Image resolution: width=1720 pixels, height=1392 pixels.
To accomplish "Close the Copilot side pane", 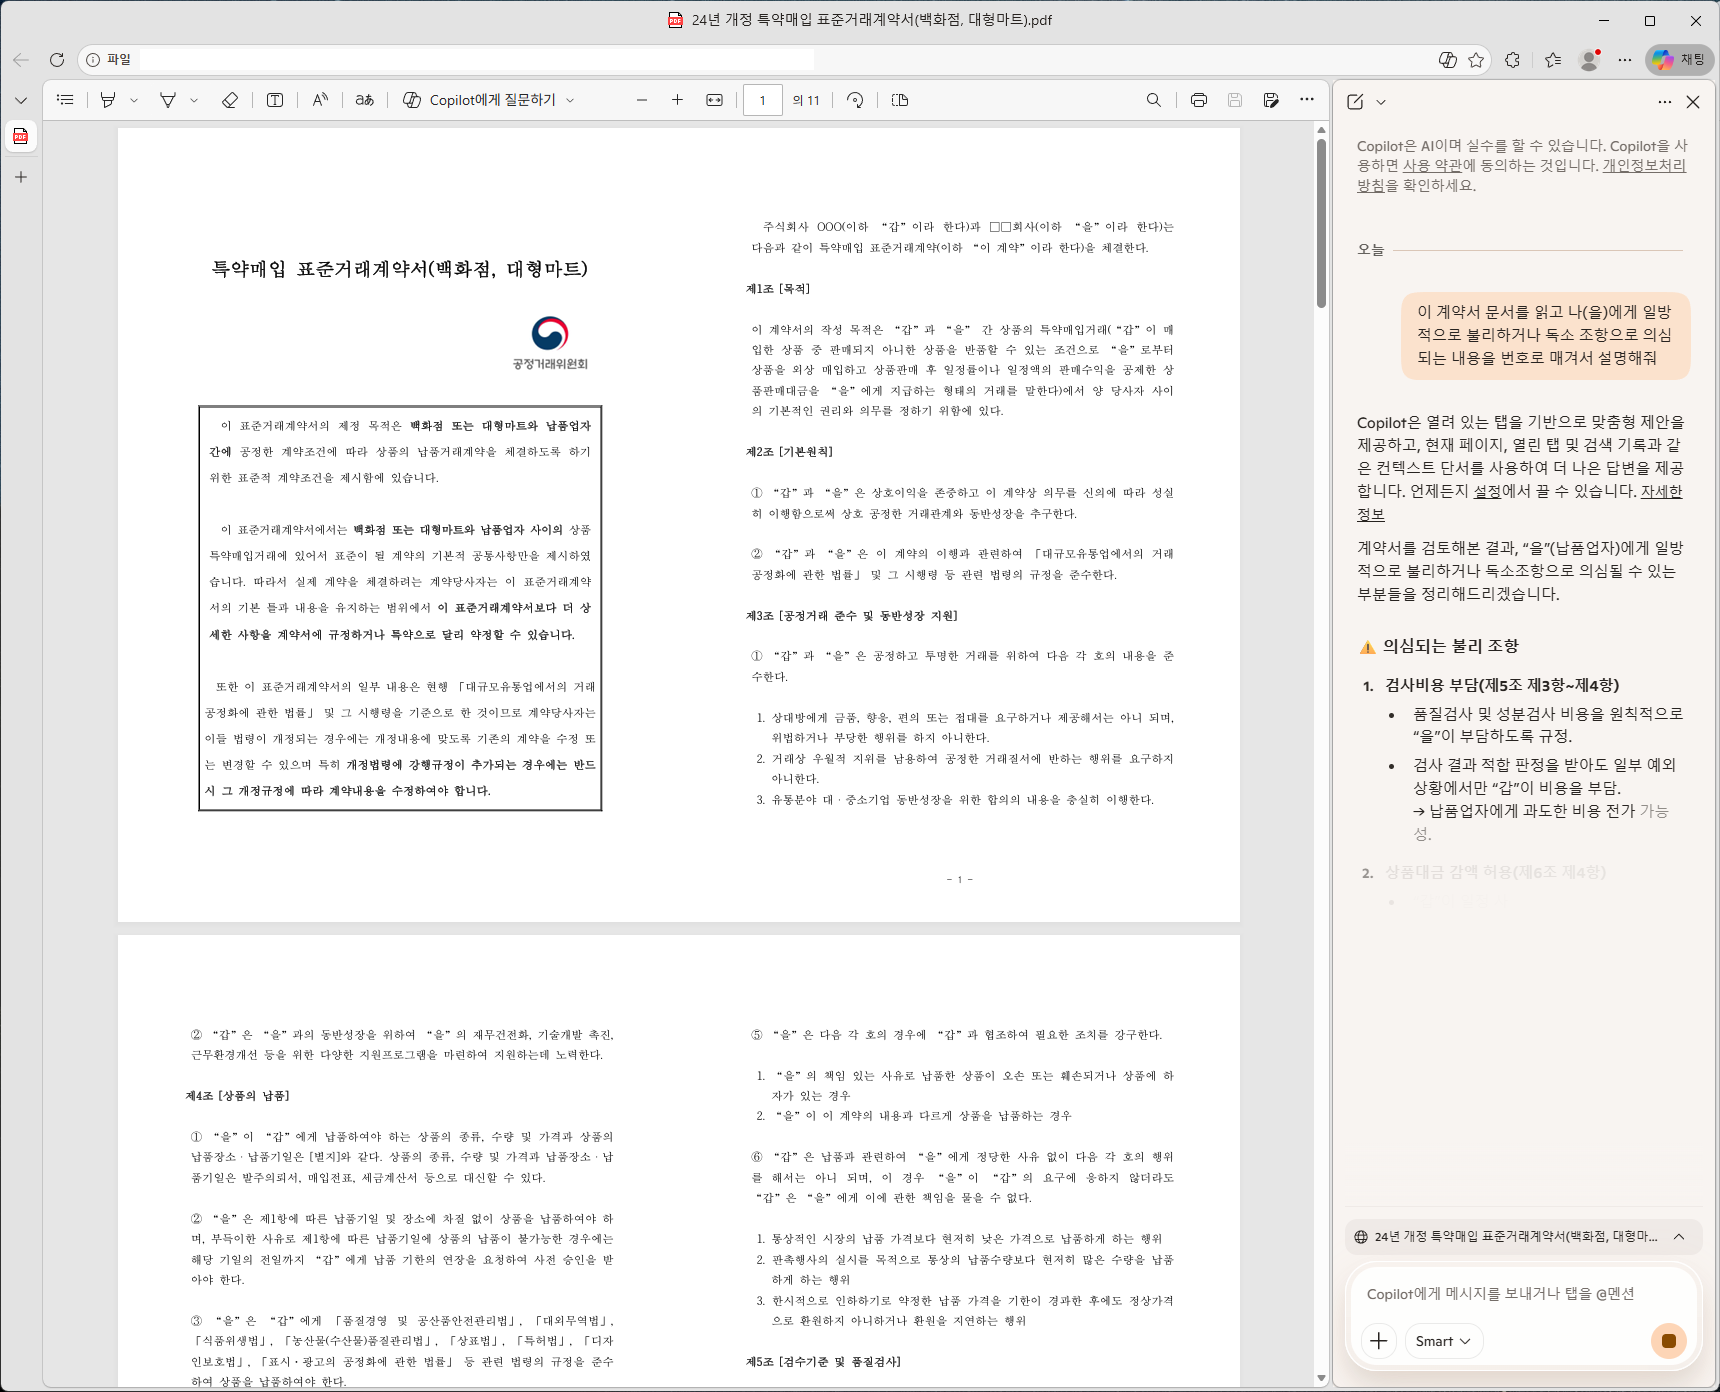I will tap(1693, 102).
